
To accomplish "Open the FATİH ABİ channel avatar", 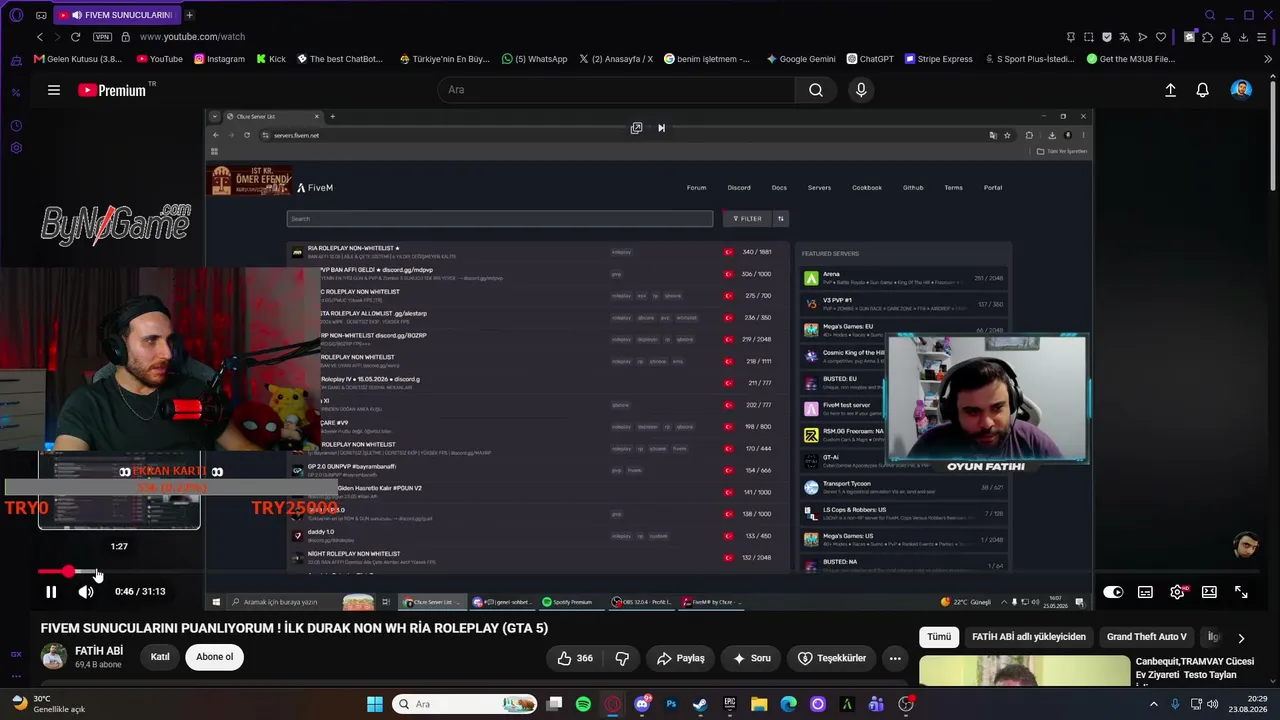I will click(54, 657).
